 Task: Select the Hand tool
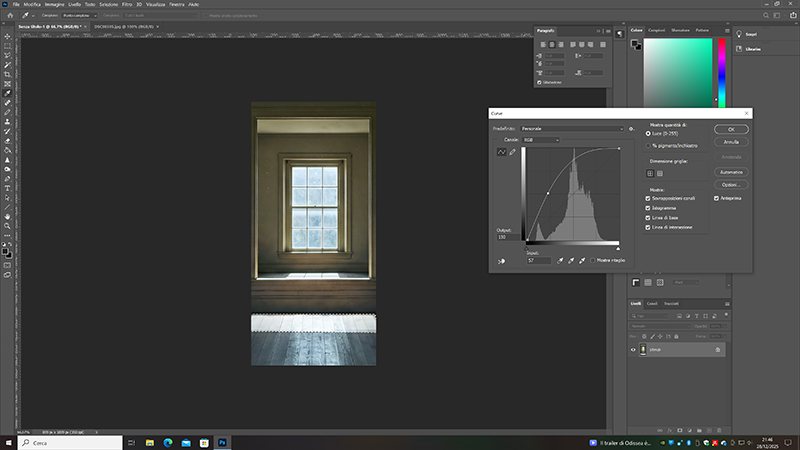(7, 216)
